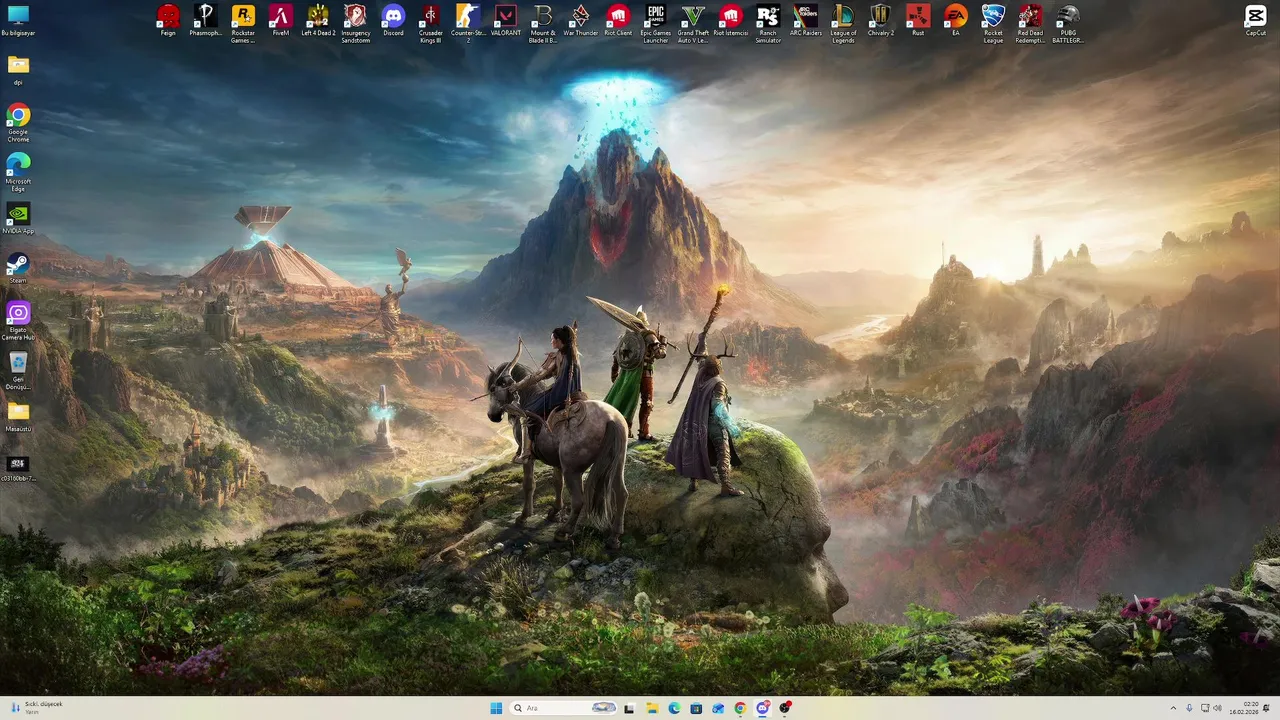Switch to Discord in the taskbar

(763, 708)
